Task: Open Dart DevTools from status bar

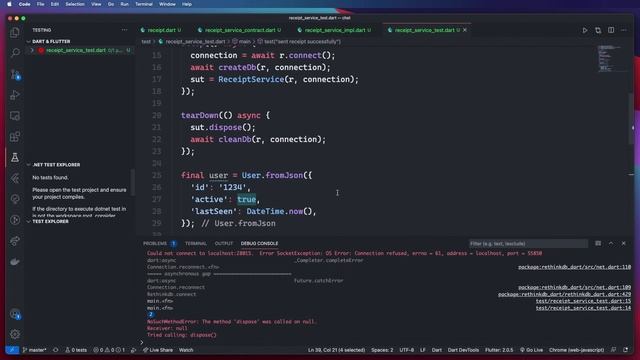Action: click(x=463, y=350)
